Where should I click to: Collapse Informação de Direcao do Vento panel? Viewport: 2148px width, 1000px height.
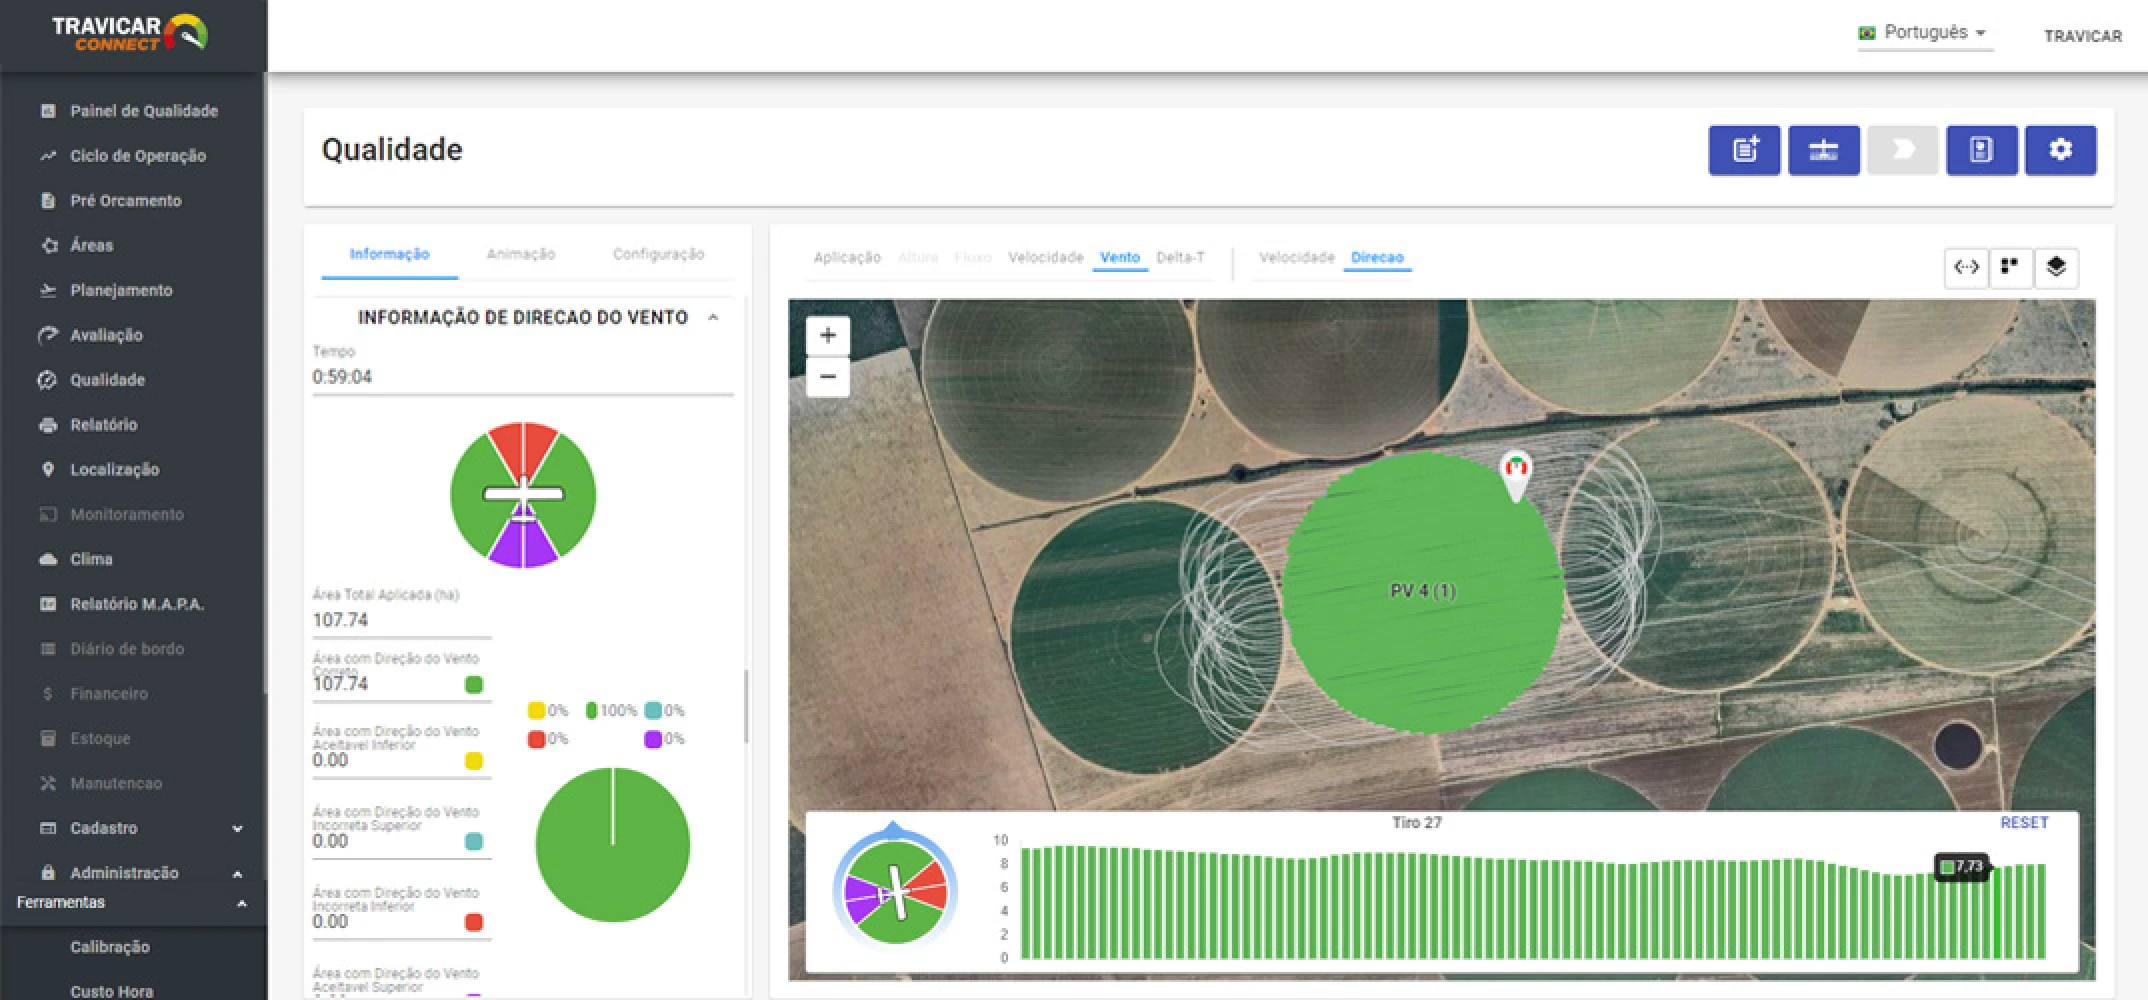point(713,317)
